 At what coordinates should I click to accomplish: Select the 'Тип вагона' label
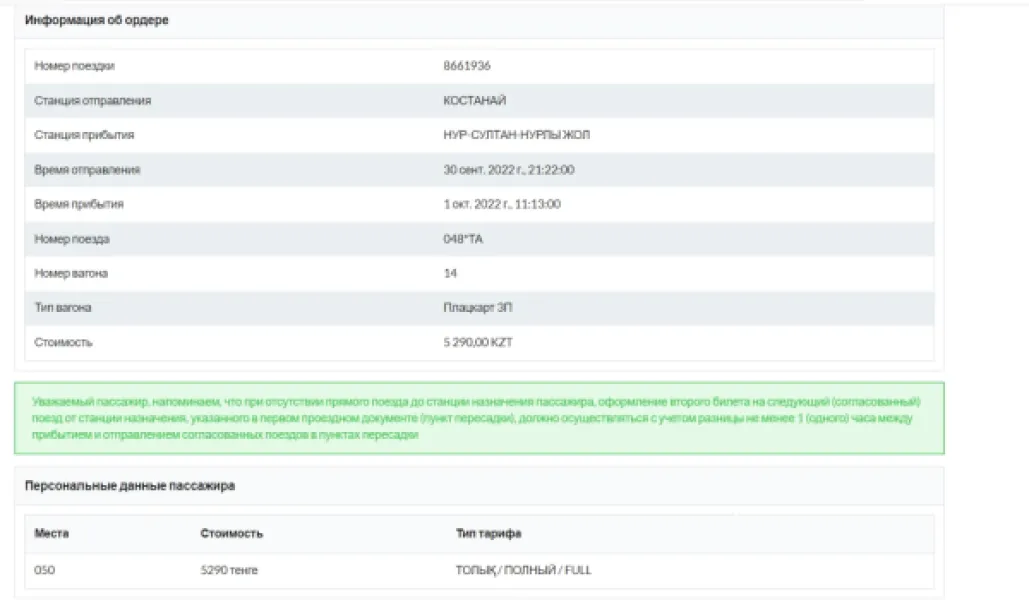[62, 307]
